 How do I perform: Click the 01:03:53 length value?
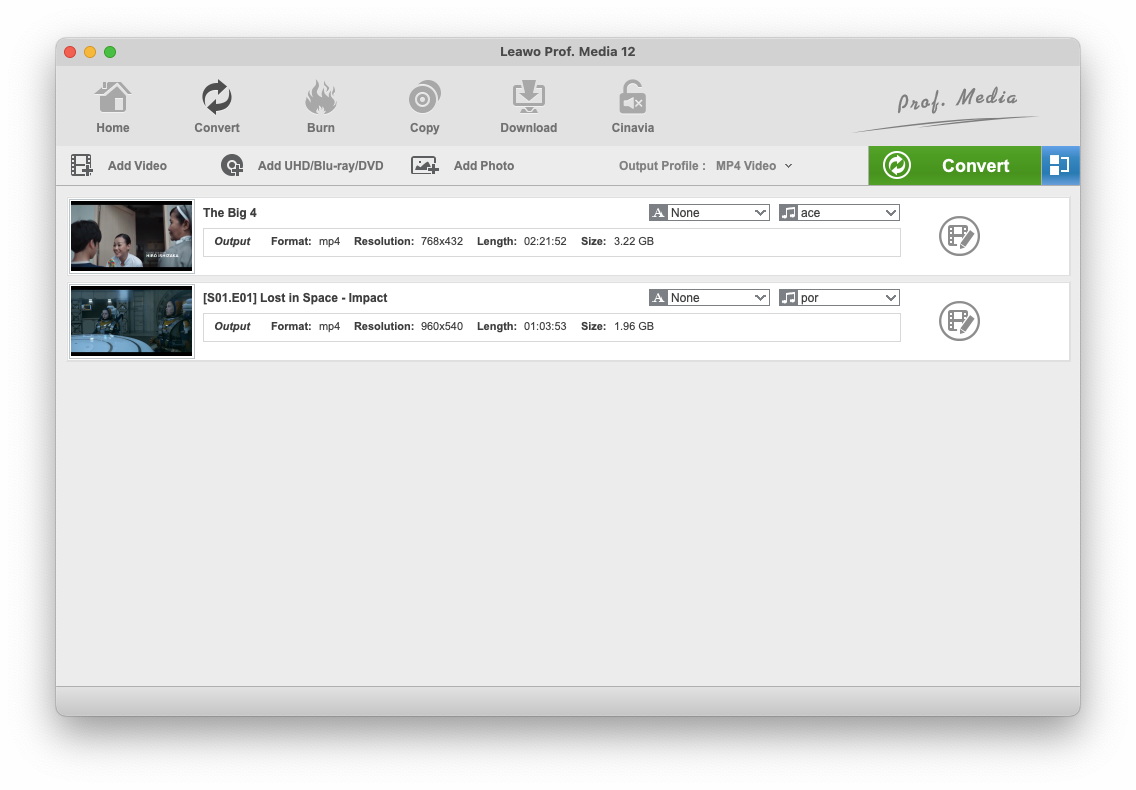(545, 326)
